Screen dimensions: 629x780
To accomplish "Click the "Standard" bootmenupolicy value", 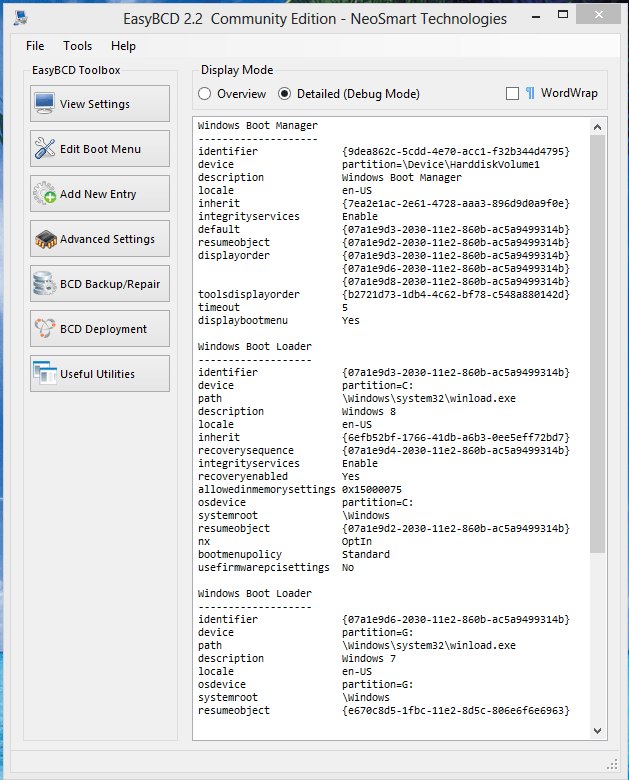I will (x=366, y=554).
